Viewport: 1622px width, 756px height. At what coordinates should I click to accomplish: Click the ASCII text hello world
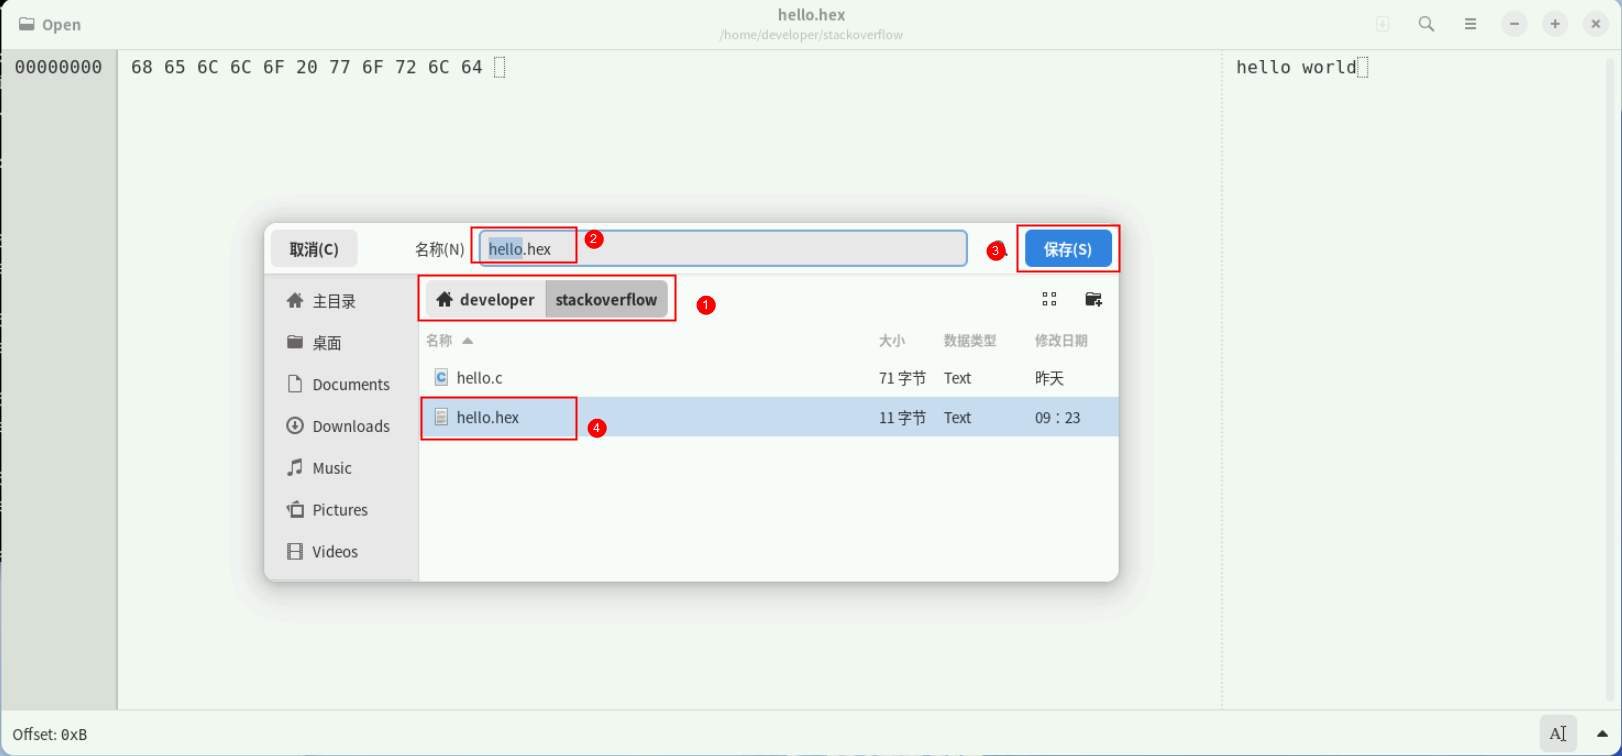point(1296,67)
